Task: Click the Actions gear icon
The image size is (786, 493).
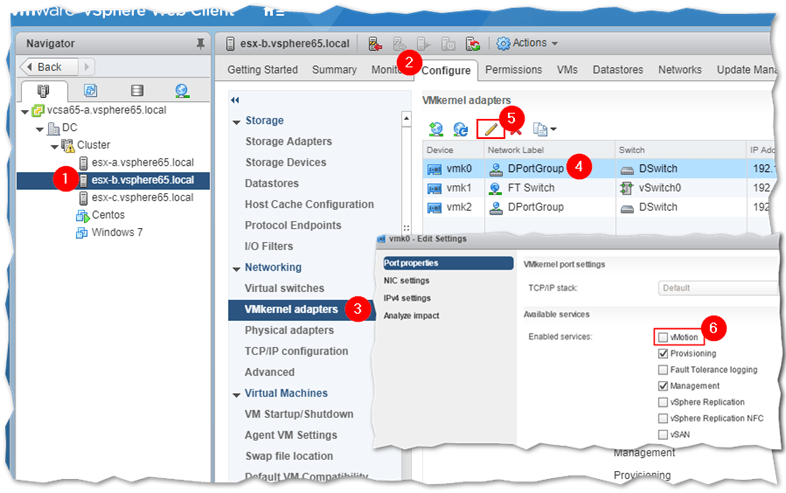Action: tap(503, 44)
